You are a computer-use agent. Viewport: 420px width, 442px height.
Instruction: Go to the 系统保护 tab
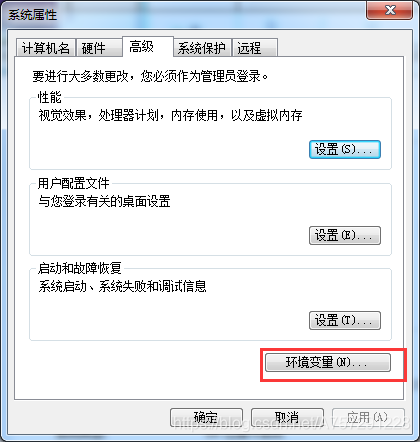202,48
